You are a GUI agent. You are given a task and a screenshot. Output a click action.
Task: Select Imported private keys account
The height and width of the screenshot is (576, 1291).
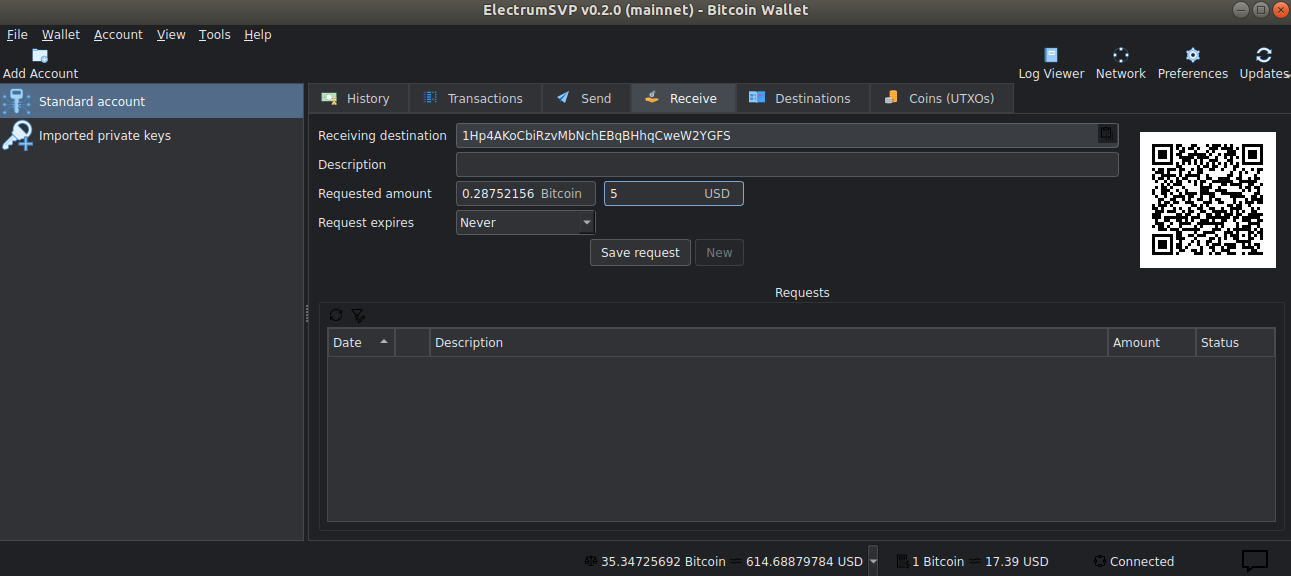point(152,135)
